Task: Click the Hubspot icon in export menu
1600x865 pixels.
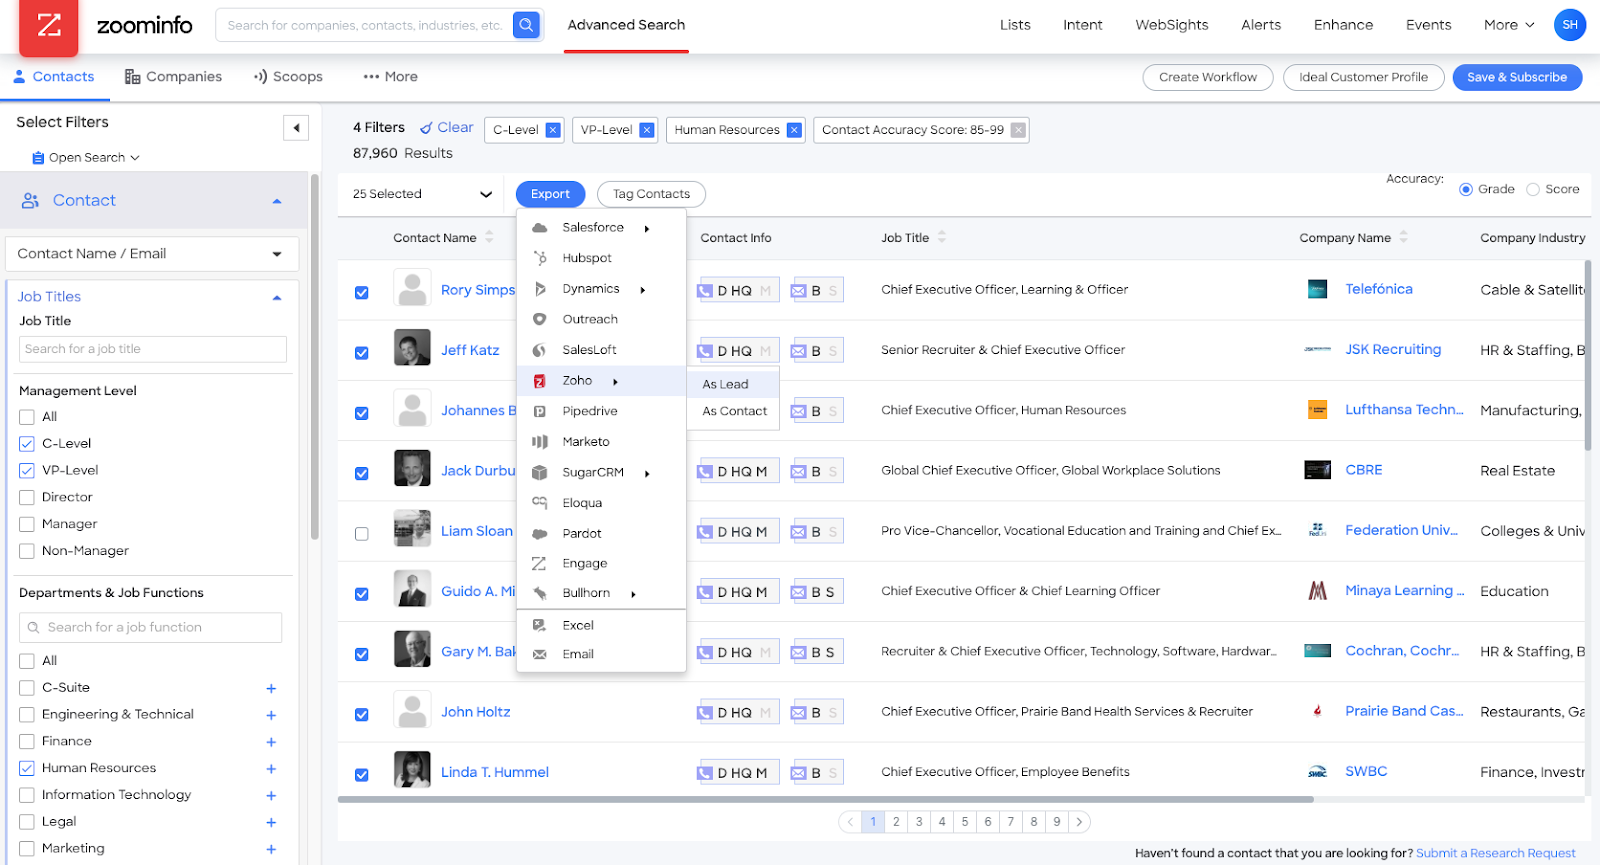Action: 540,258
